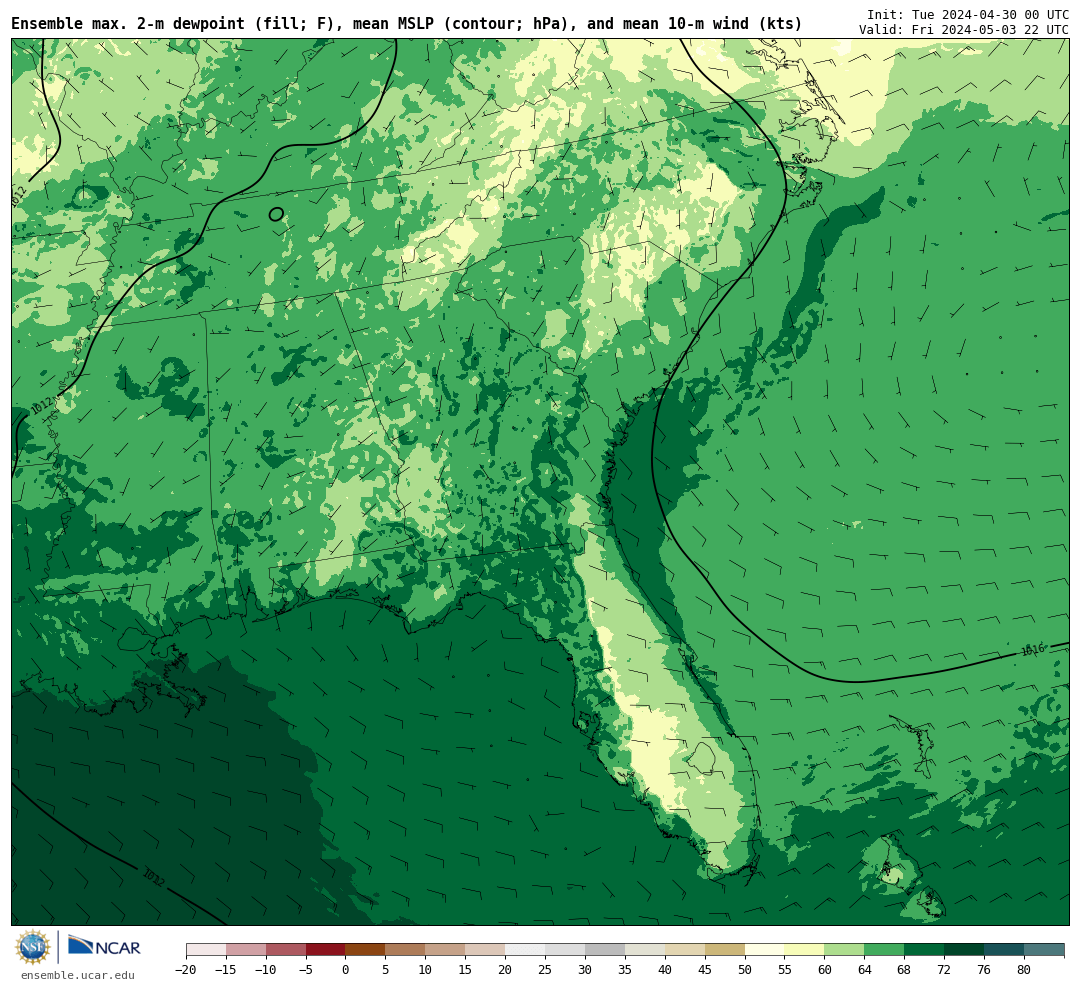Select the 'Init: Tue 2024-04-30 00 UTC' text
Screen dimensions: 1080x988
tap(967, 14)
